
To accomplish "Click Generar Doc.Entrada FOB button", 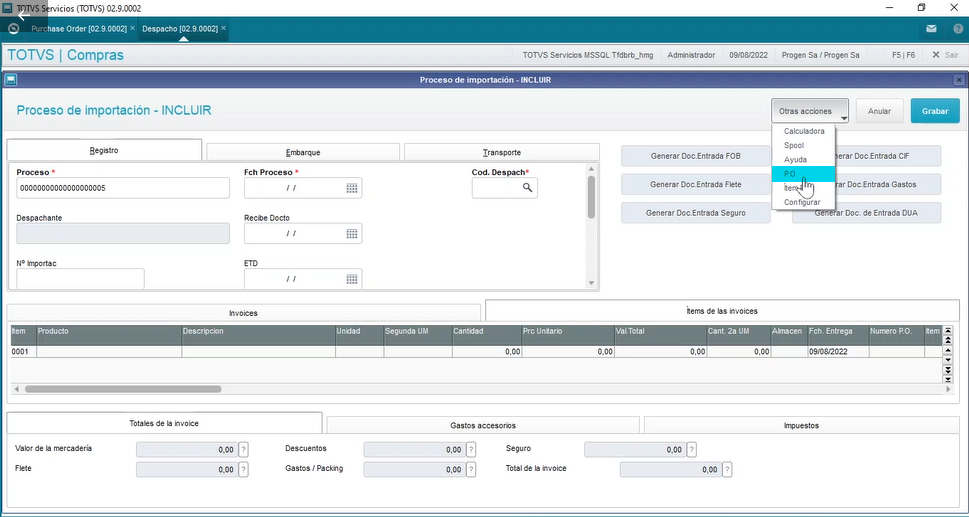I will click(x=696, y=156).
